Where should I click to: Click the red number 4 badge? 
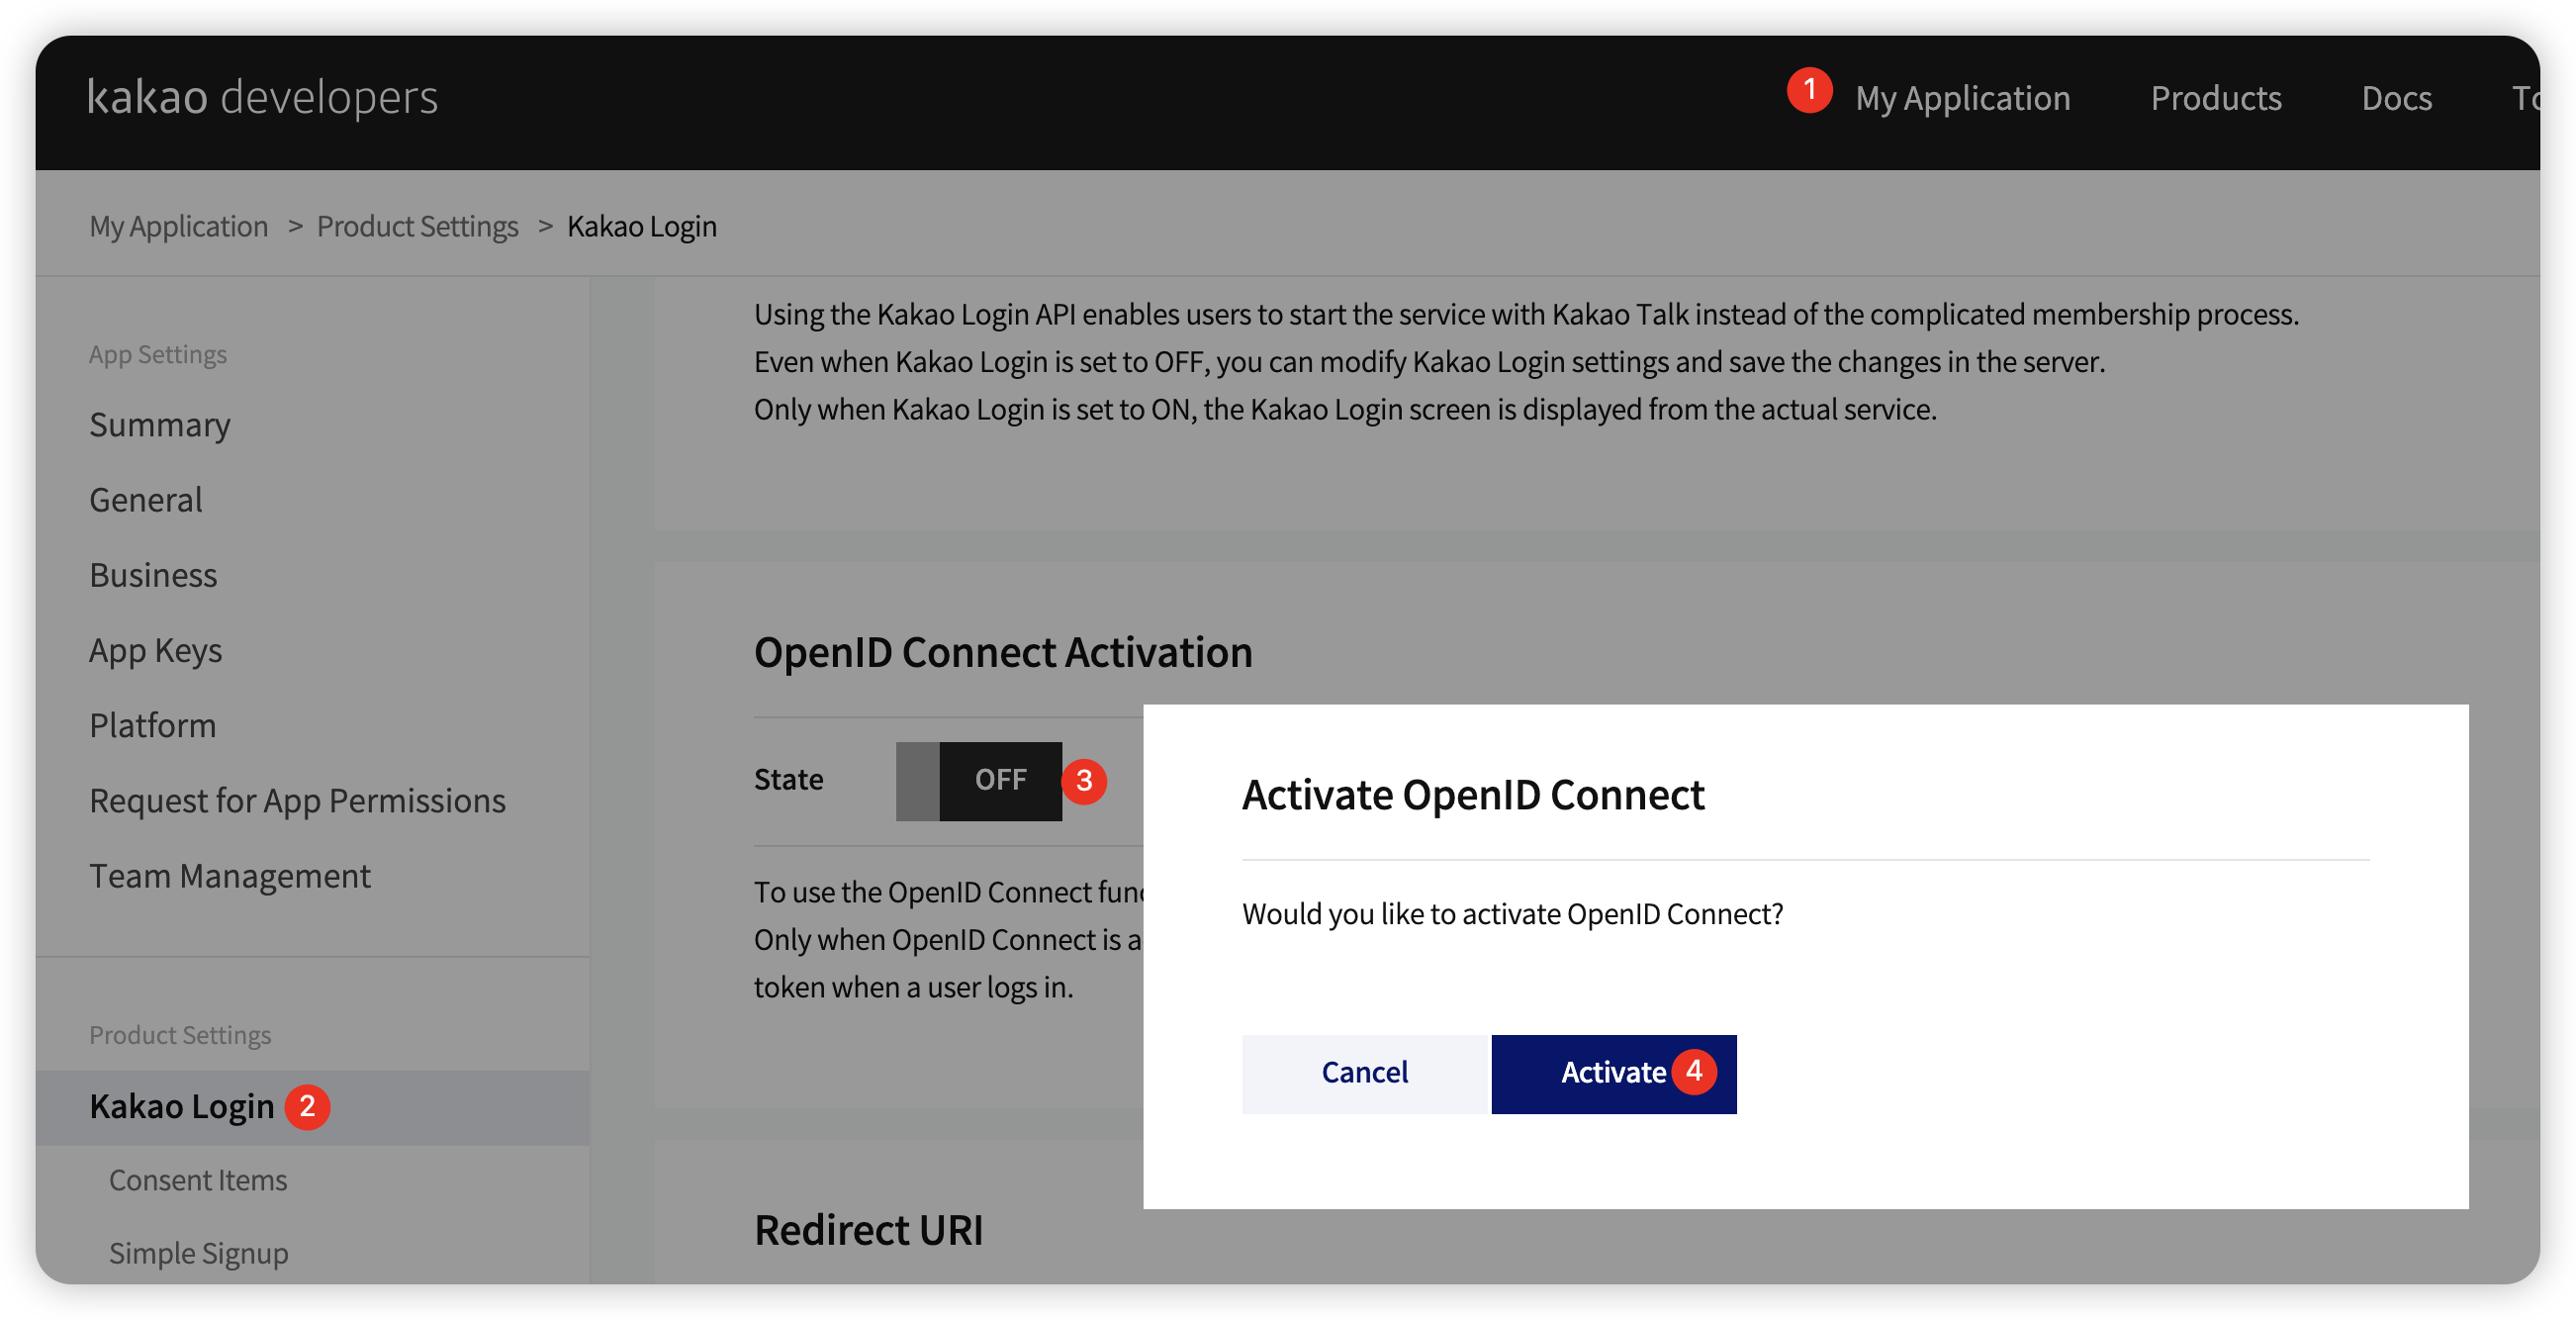point(1694,1071)
